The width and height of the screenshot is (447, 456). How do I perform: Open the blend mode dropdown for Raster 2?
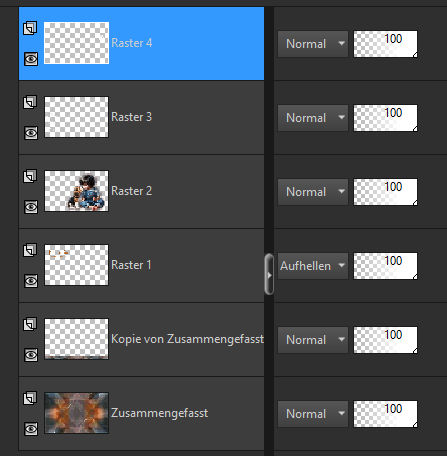tap(313, 192)
